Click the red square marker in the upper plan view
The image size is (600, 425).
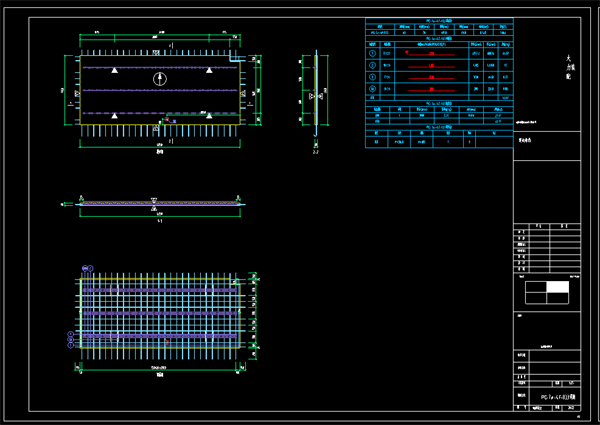tap(166, 119)
